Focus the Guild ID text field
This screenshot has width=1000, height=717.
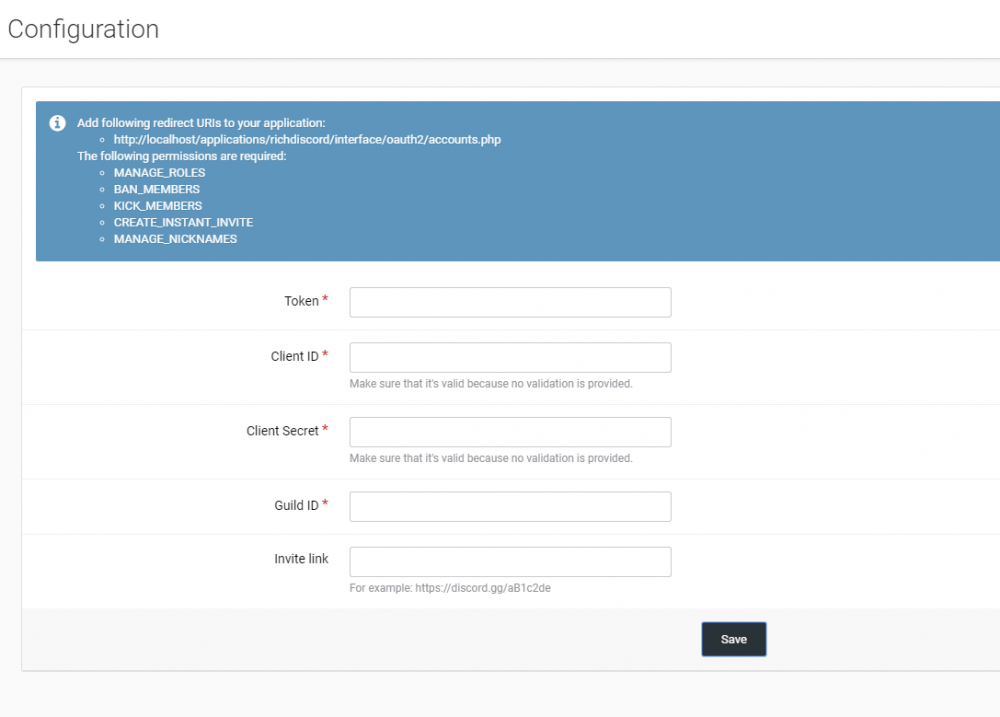(x=510, y=507)
